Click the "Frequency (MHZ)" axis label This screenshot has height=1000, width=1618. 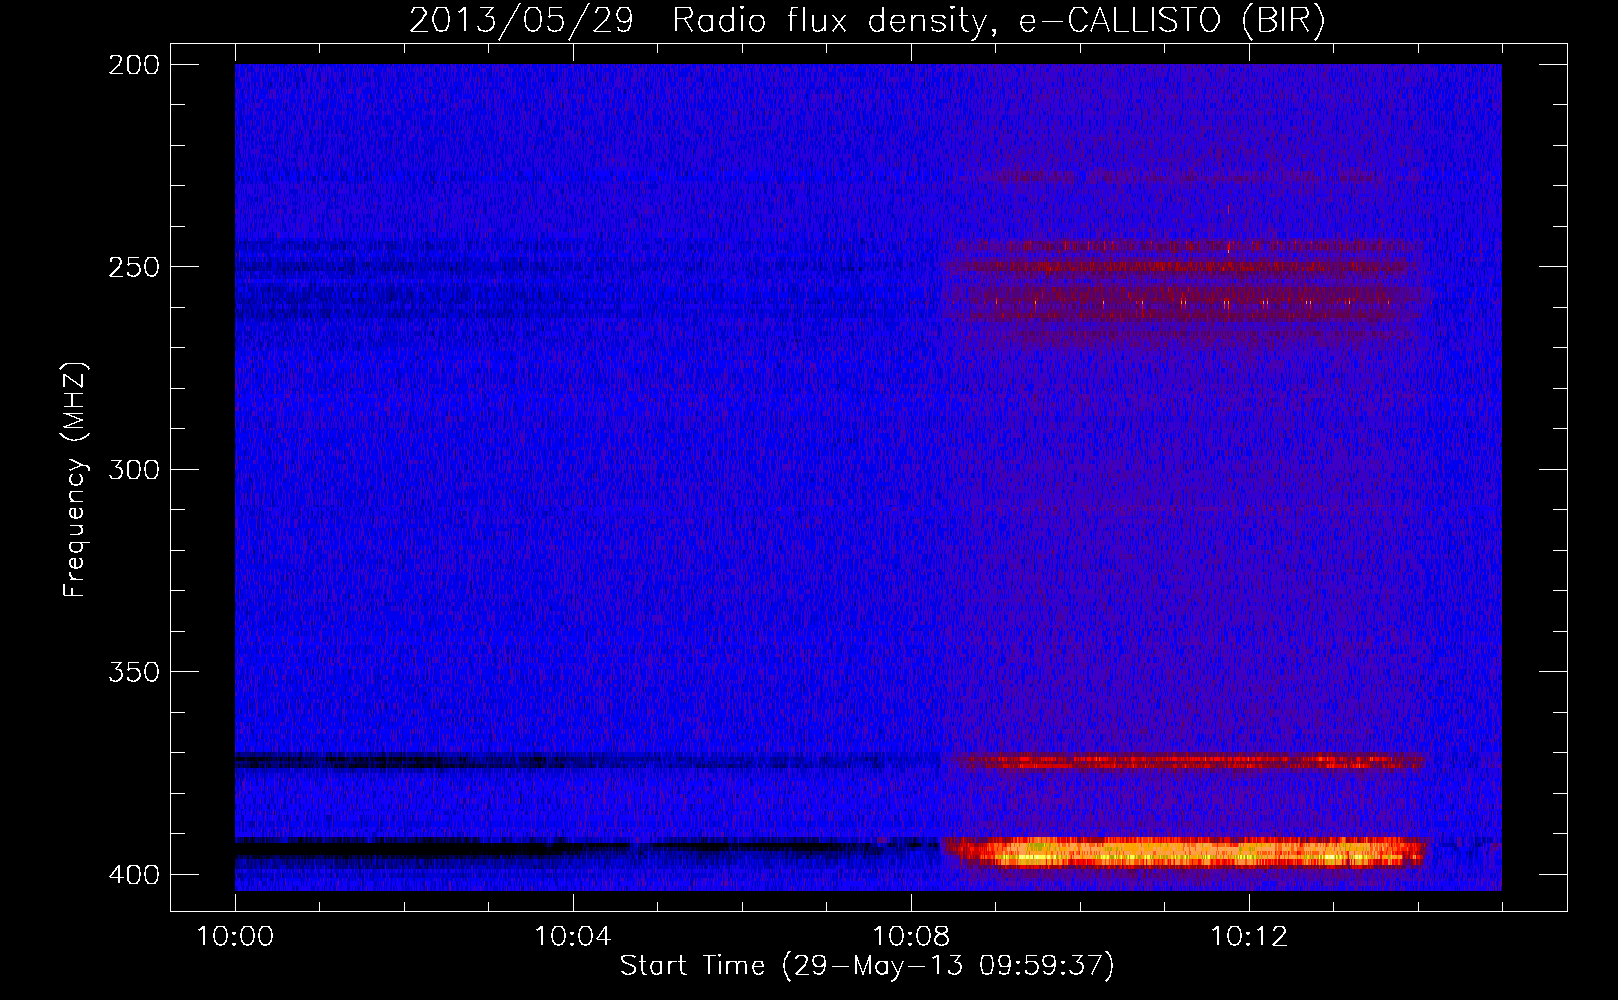pyautogui.click(x=75, y=479)
